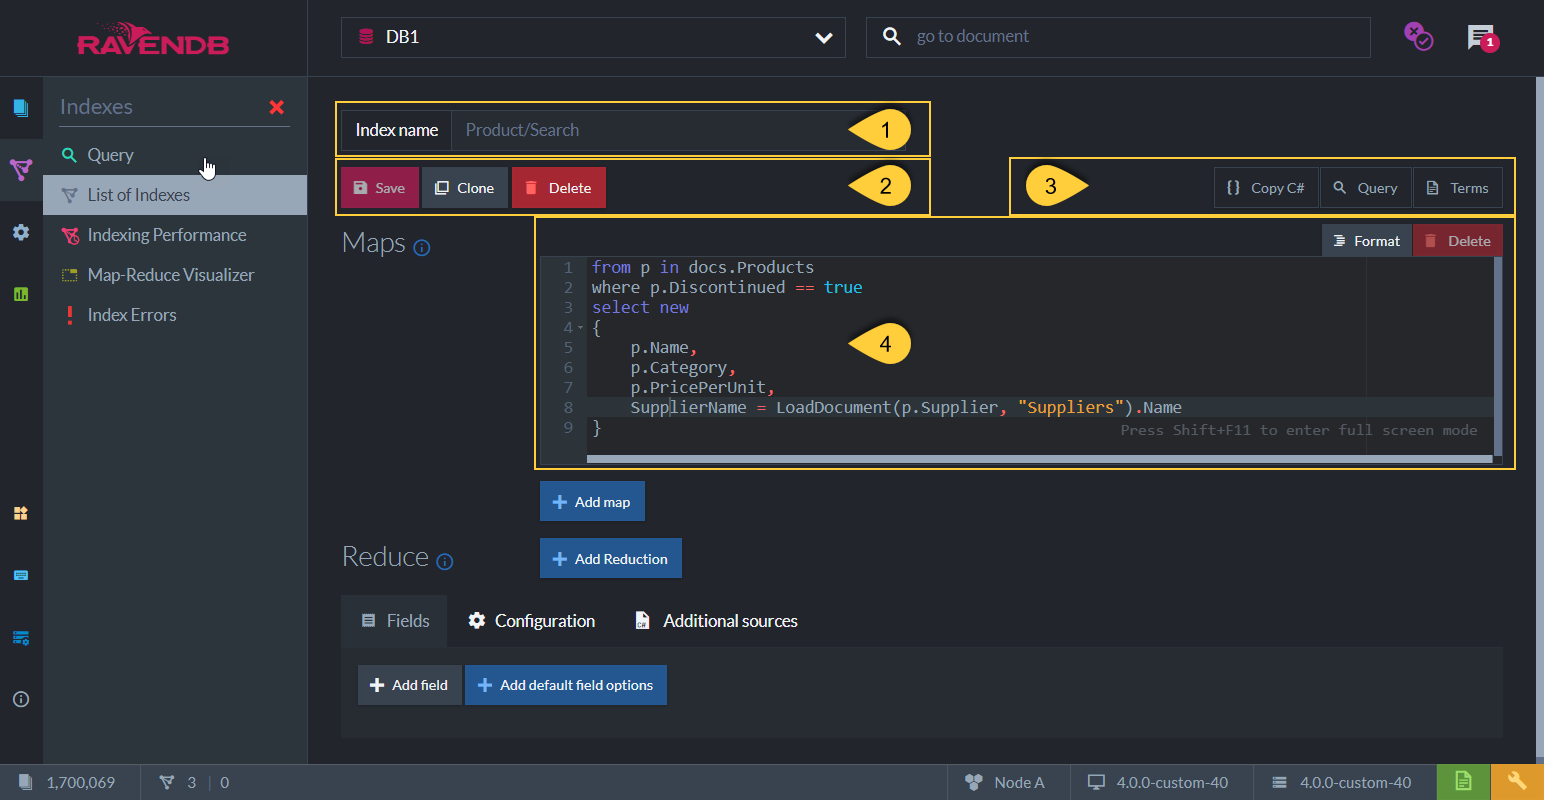The width and height of the screenshot is (1544, 800).
Task: Open the Indexes sidebar icon
Action: point(21,169)
